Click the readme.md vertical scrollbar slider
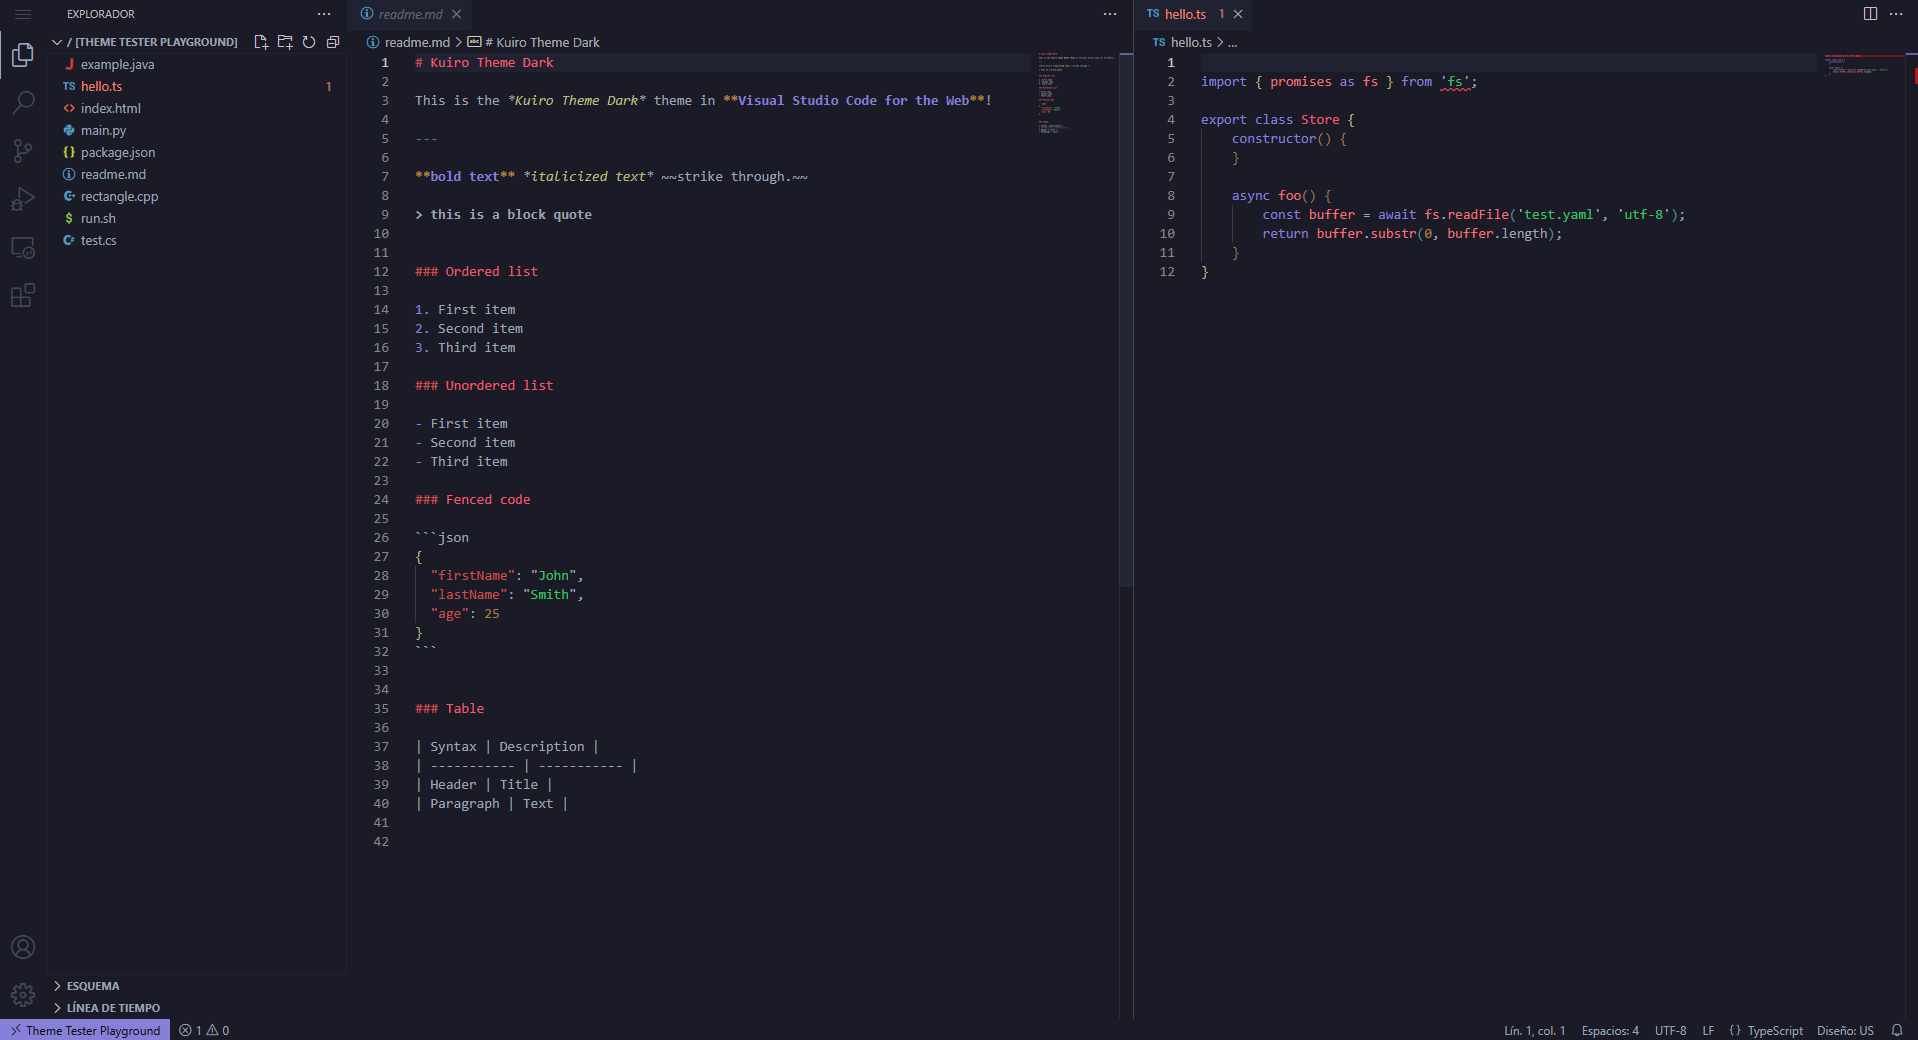The height and width of the screenshot is (1040, 1918). point(1126,319)
